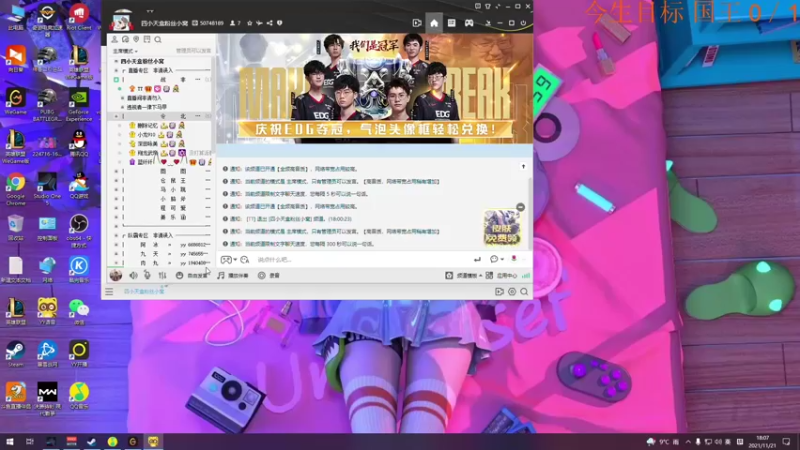Click the emoji/font icon in chat toolbar

point(245,260)
